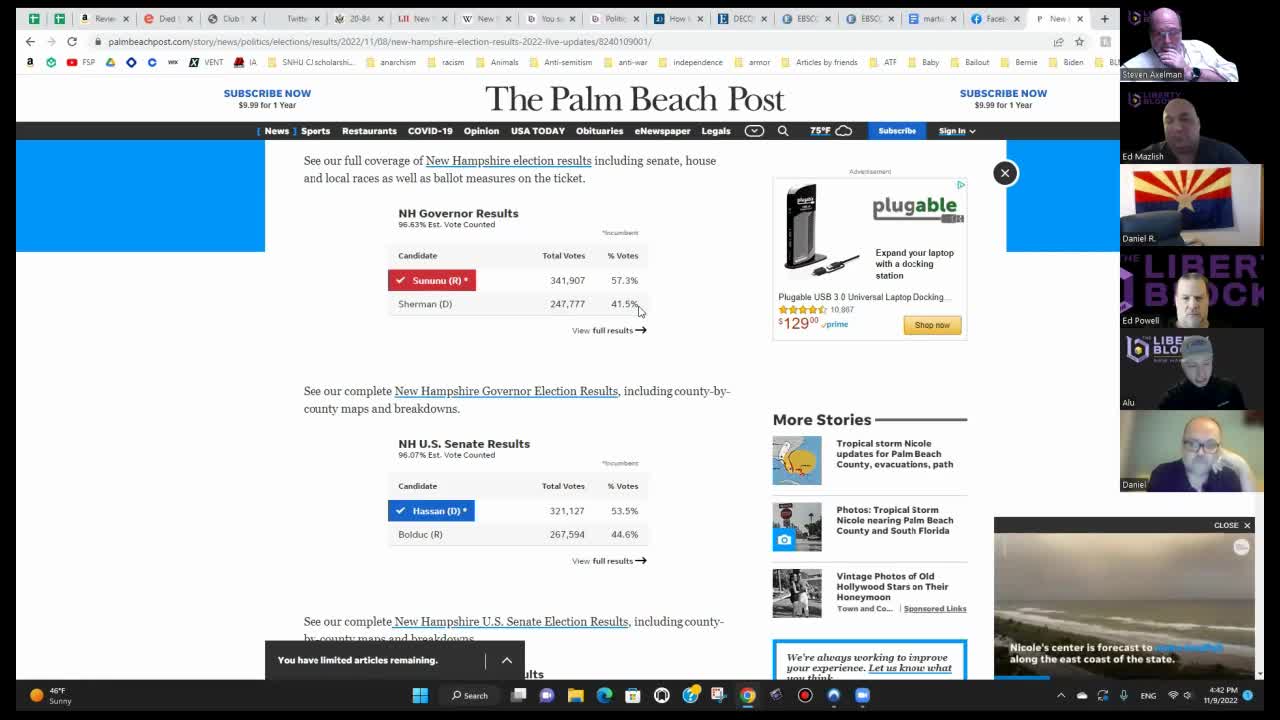1280x720 pixels.
Task: Open the Opinion section in nav bar
Action: pos(481,131)
